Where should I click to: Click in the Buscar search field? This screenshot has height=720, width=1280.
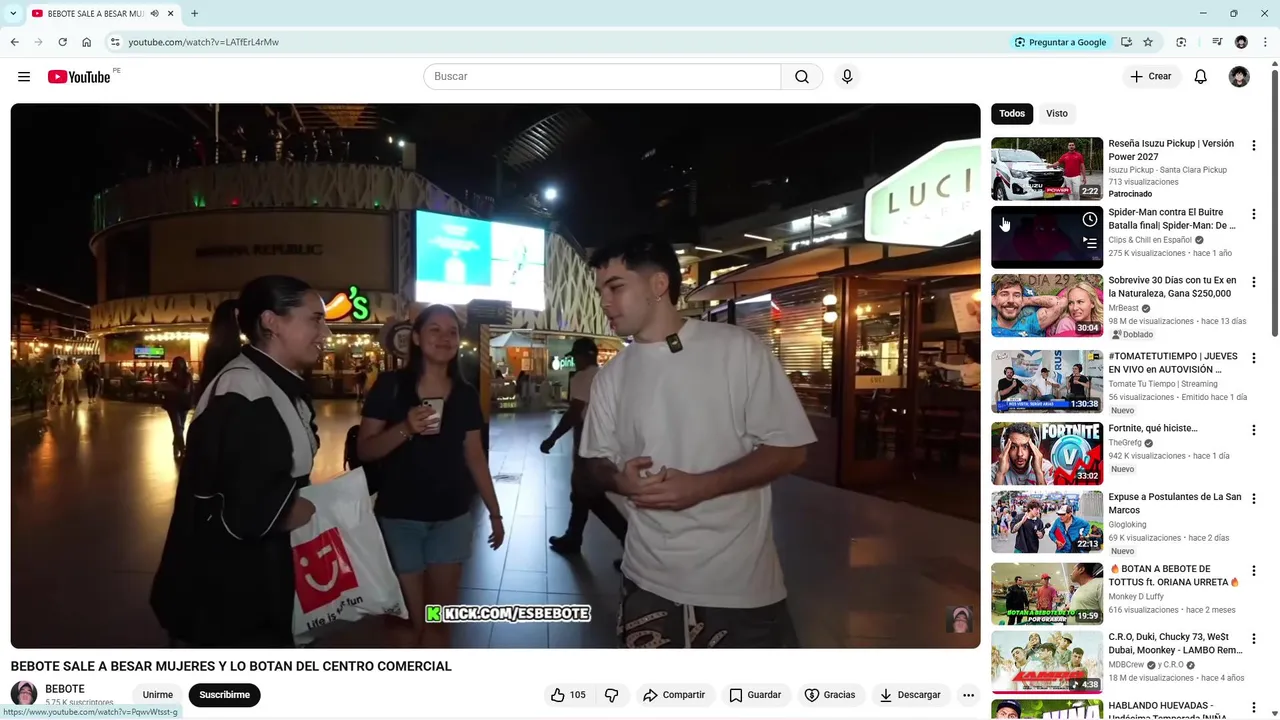(x=602, y=77)
